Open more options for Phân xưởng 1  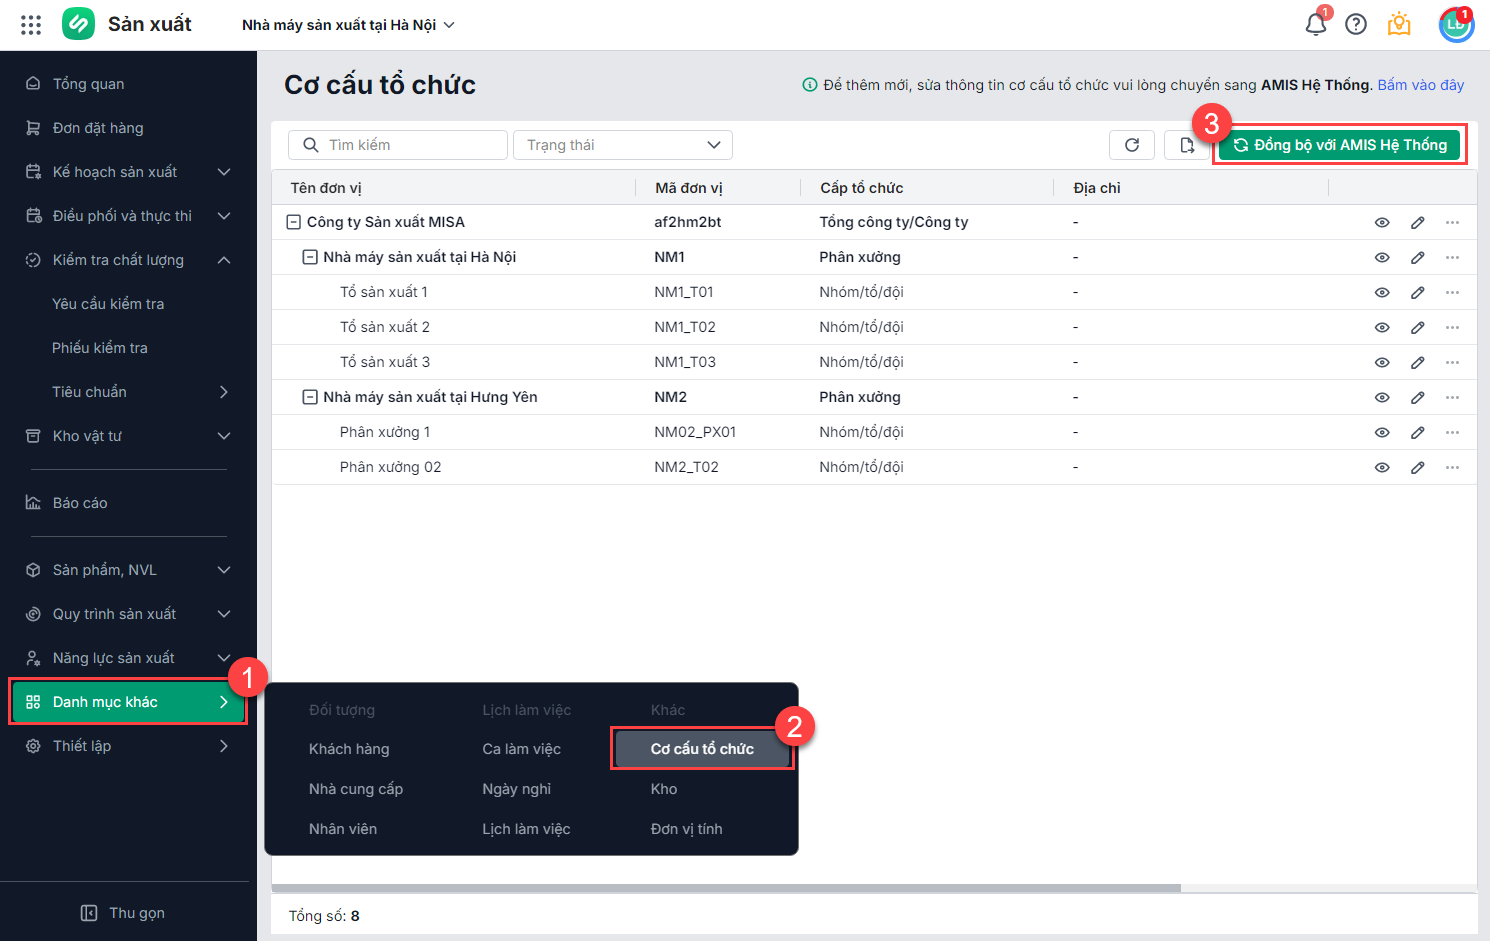click(1453, 433)
